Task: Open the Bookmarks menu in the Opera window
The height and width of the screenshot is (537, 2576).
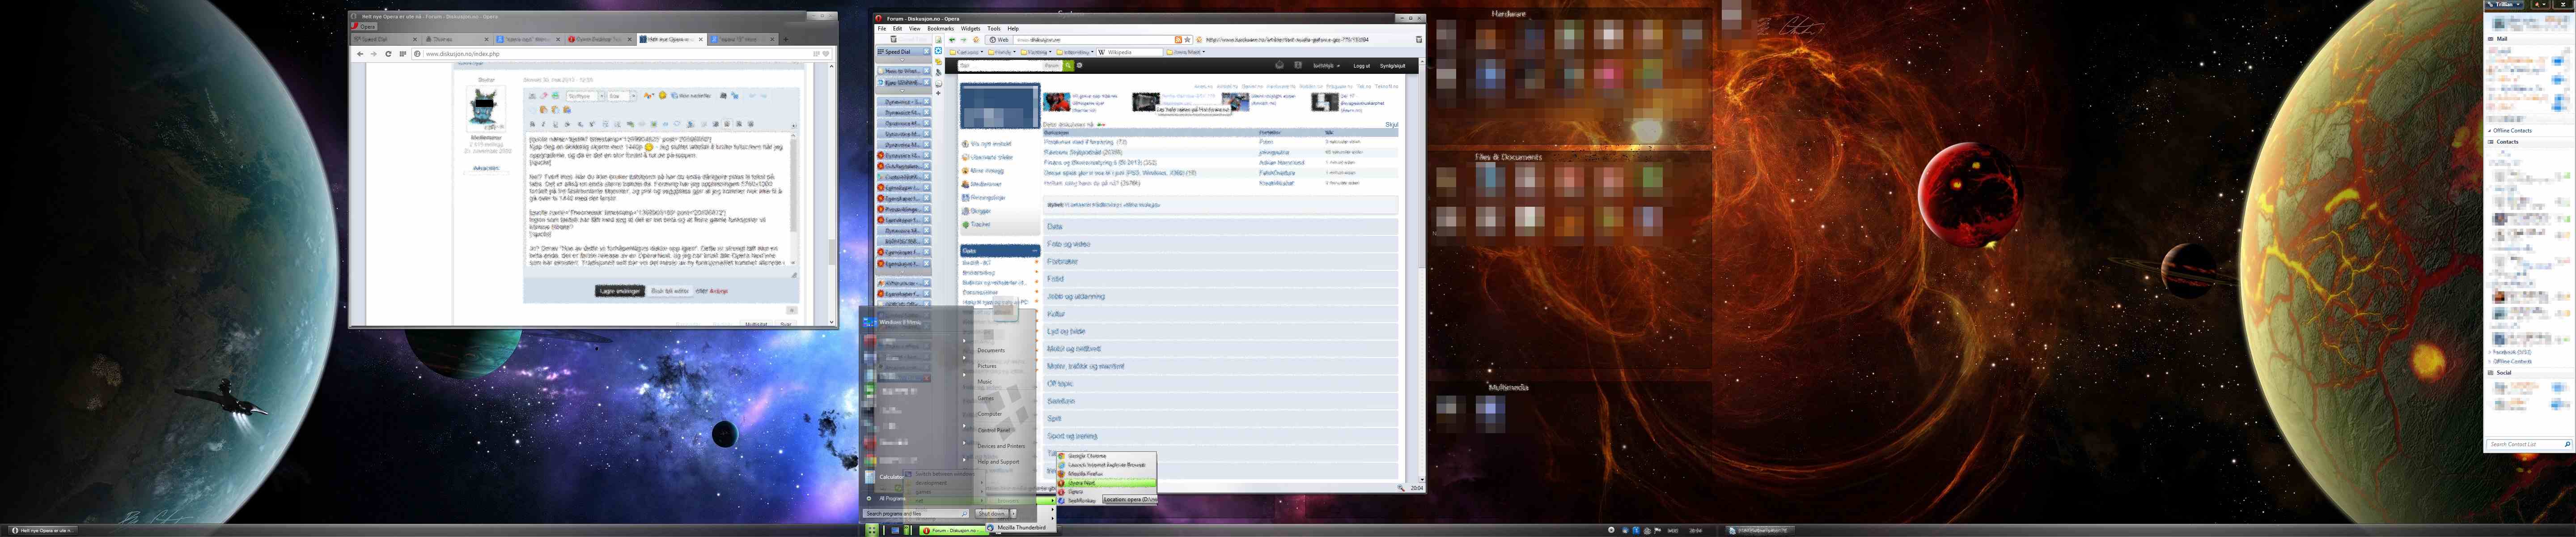Action: [x=940, y=28]
